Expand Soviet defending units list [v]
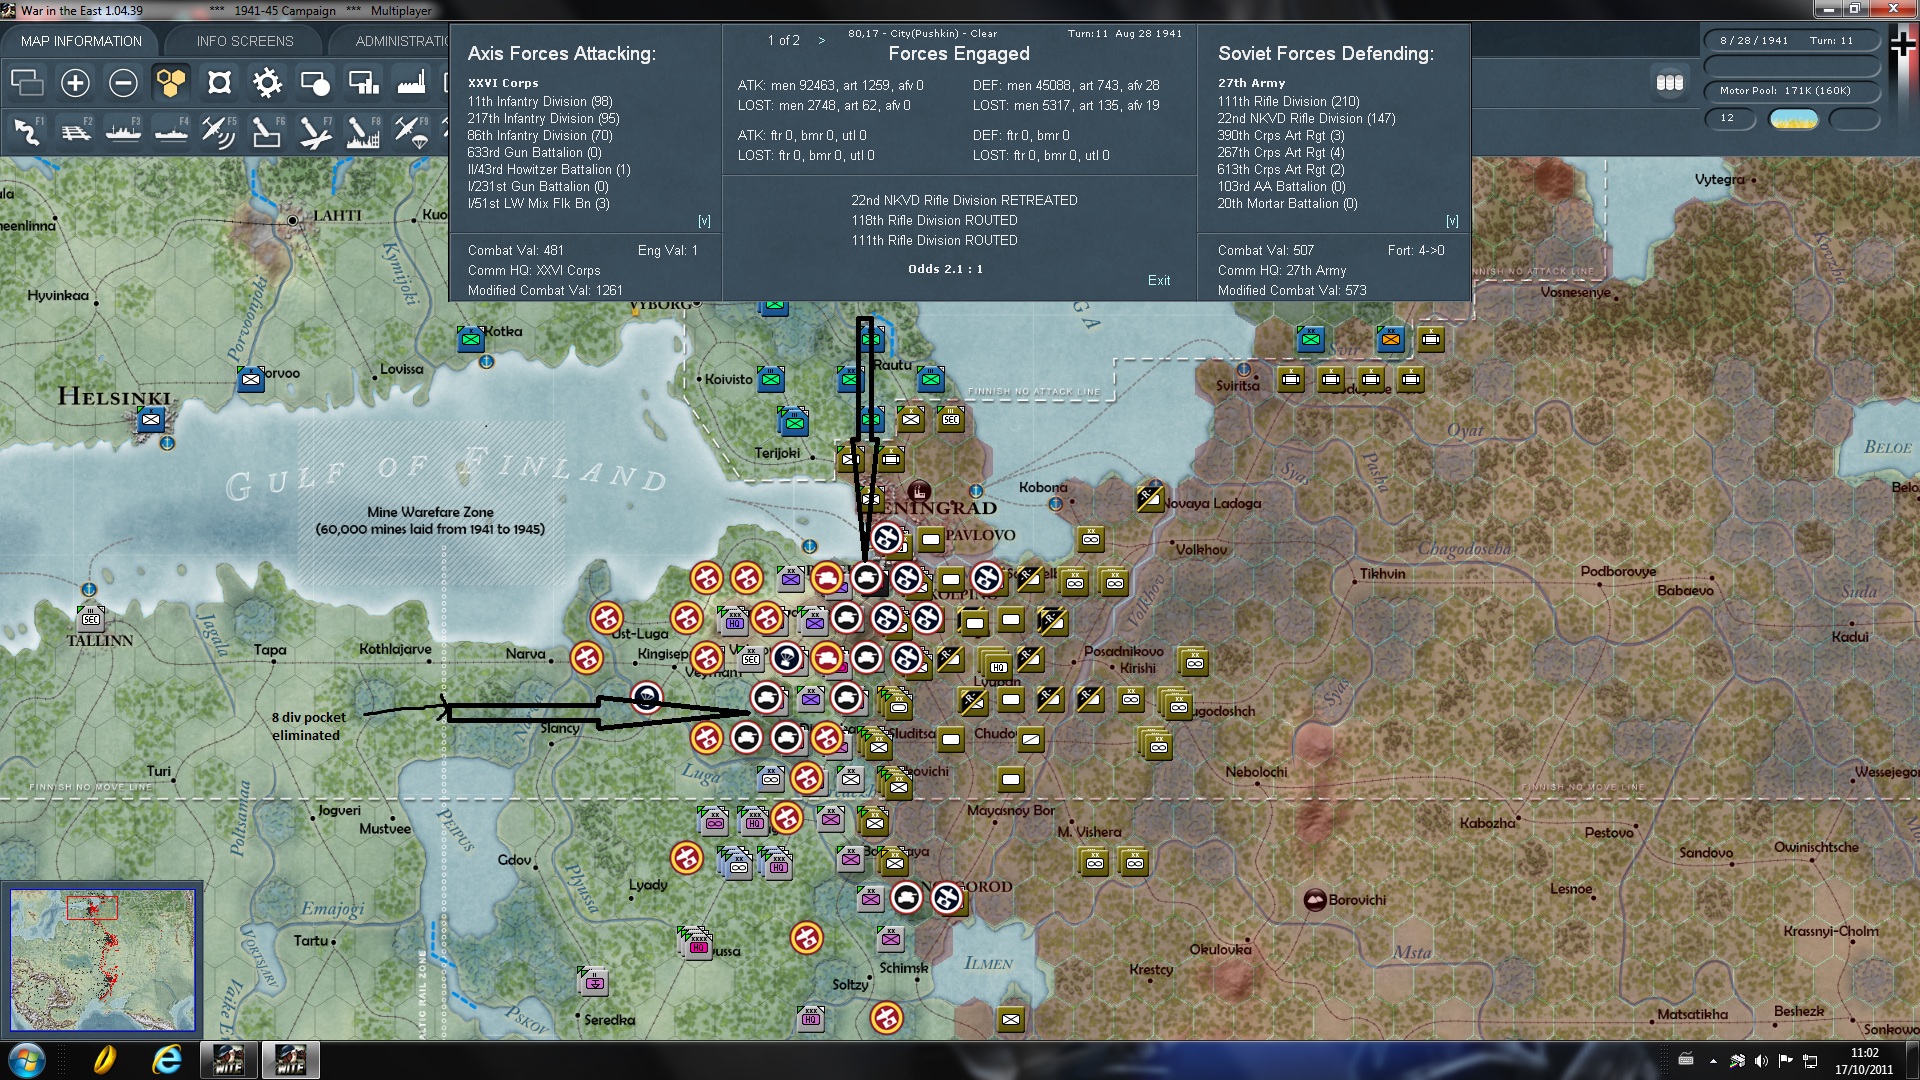Screen dimensions: 1920x1080 click(1452, 221)
